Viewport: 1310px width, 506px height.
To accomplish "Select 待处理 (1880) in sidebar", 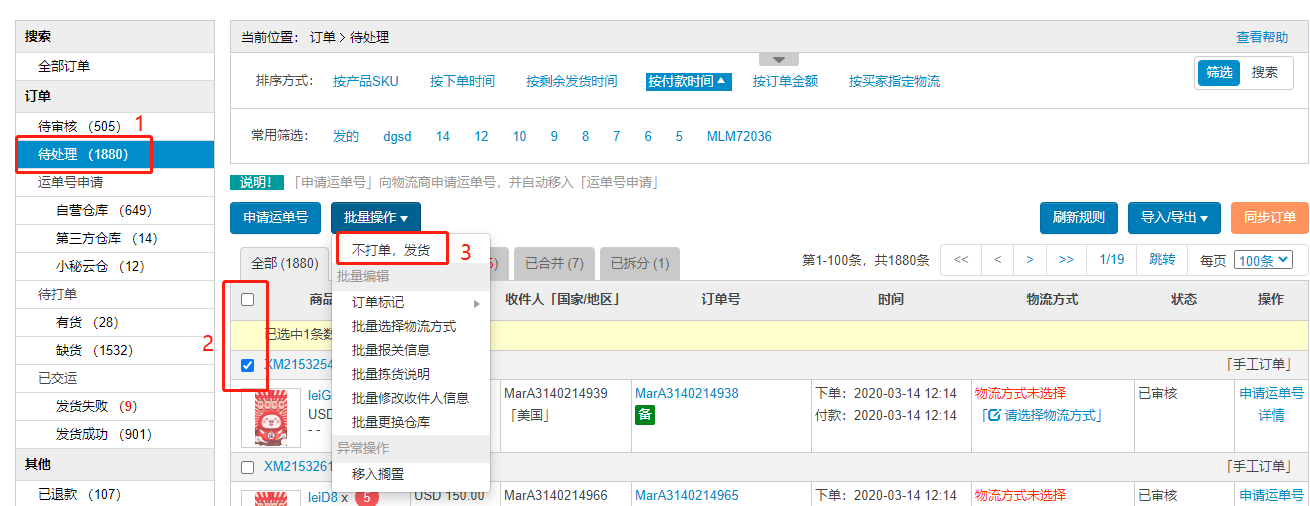I will [115, 155].
